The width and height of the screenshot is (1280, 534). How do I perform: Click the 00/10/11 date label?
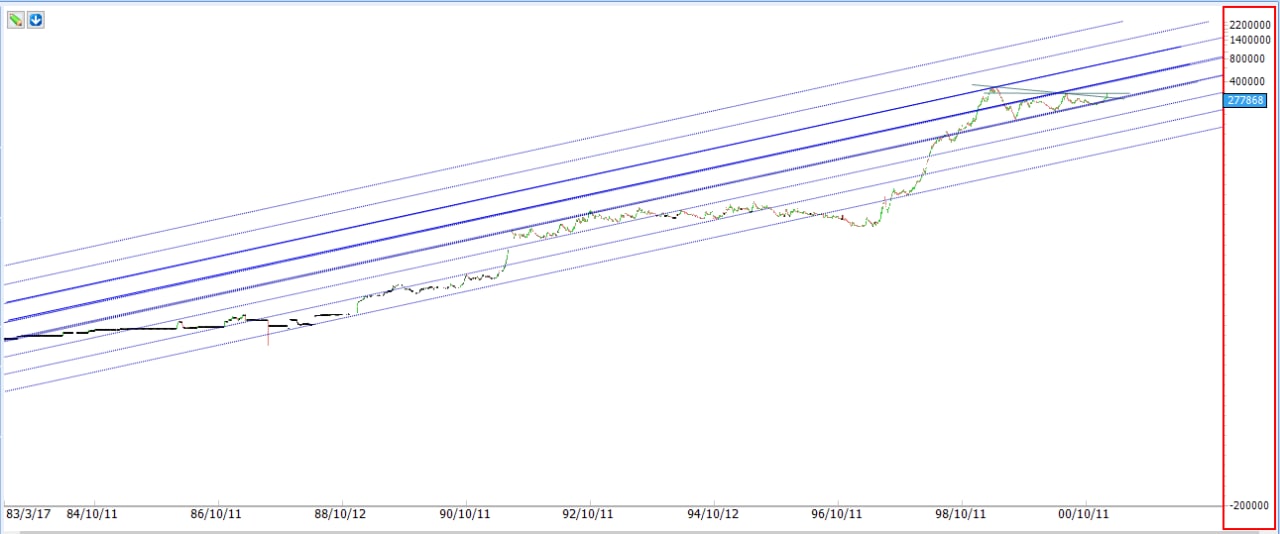[x=1085, y=514]
